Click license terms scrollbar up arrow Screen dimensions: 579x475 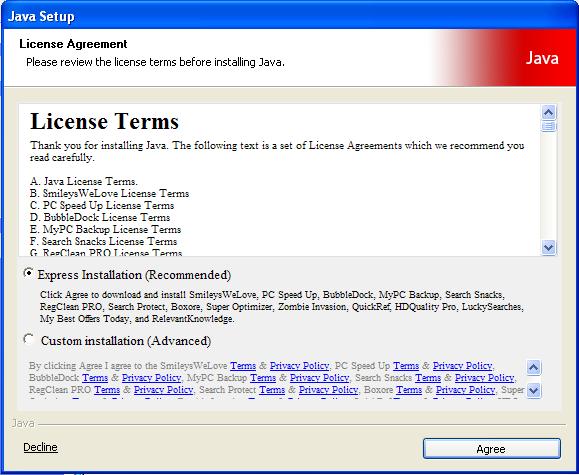[x=549, y=112]
